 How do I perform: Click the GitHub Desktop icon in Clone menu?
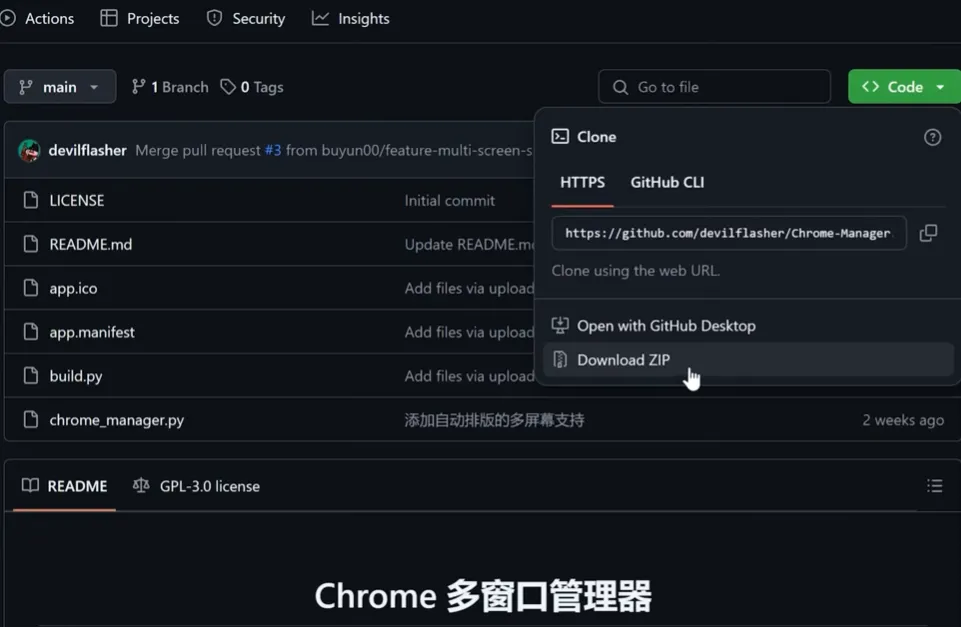(x=559, y=325)
